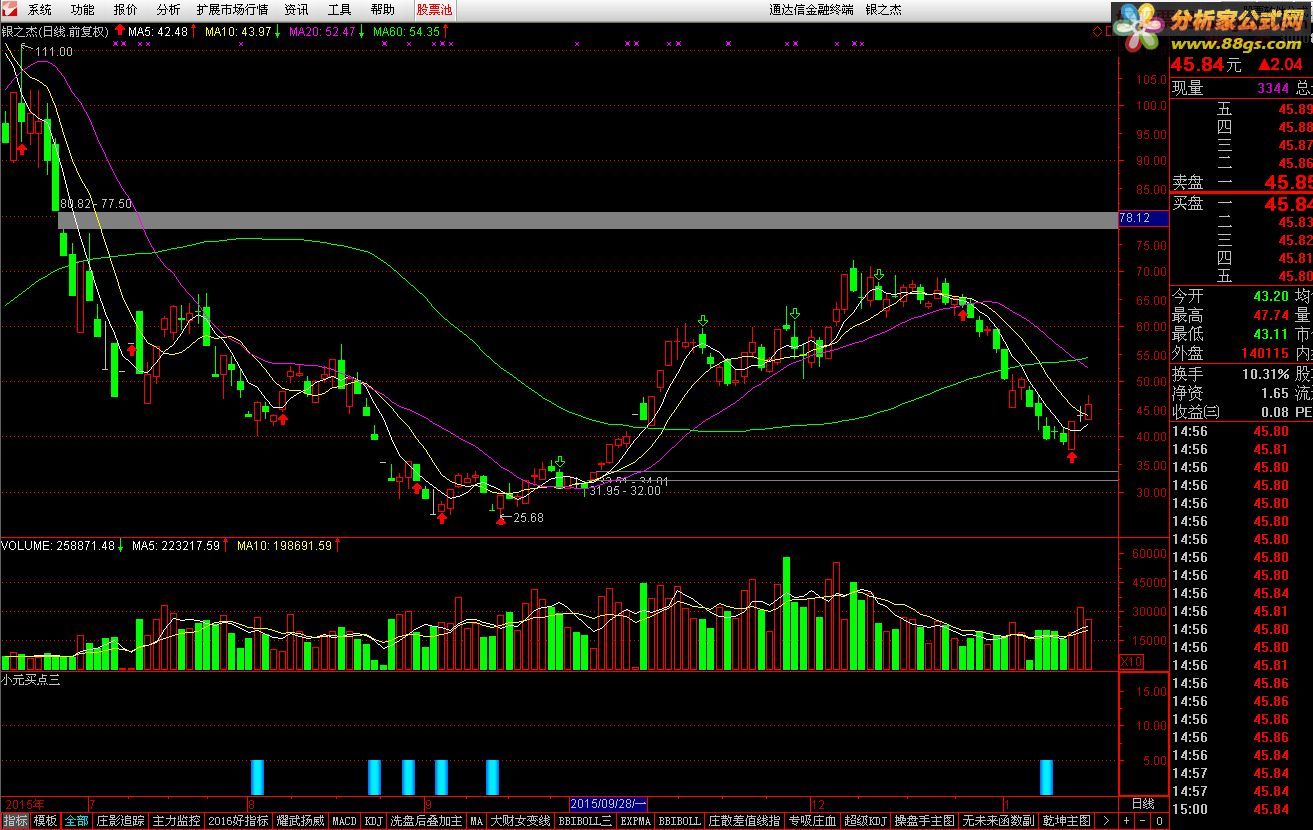This screenshot has height=830, width=1313.
Task: Click the 45.84元 current price
Action: click(1205, 65)
